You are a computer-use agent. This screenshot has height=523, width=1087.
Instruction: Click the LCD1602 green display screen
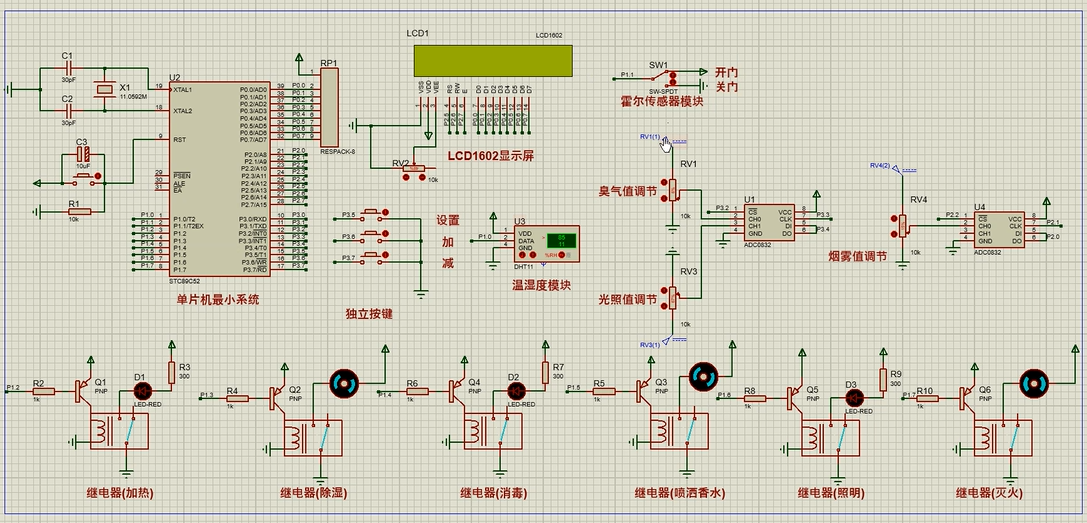493,61
